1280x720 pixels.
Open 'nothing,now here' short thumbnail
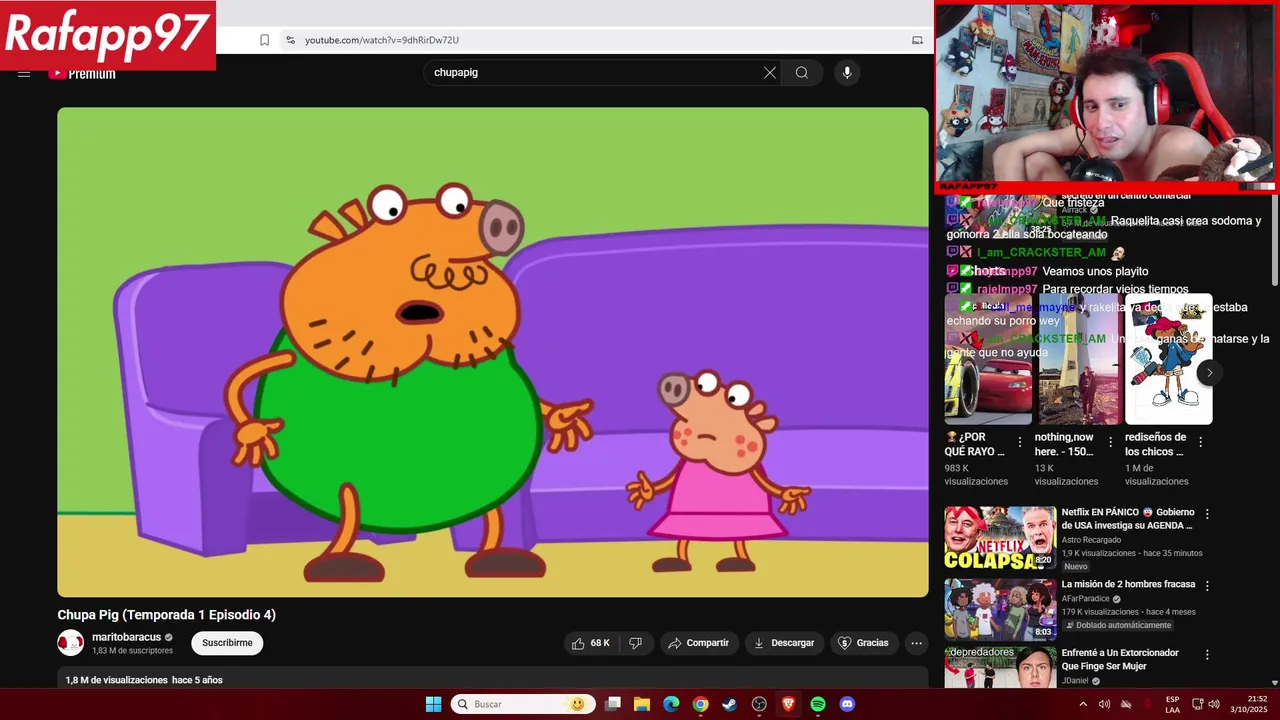(x=1078, y=359)
